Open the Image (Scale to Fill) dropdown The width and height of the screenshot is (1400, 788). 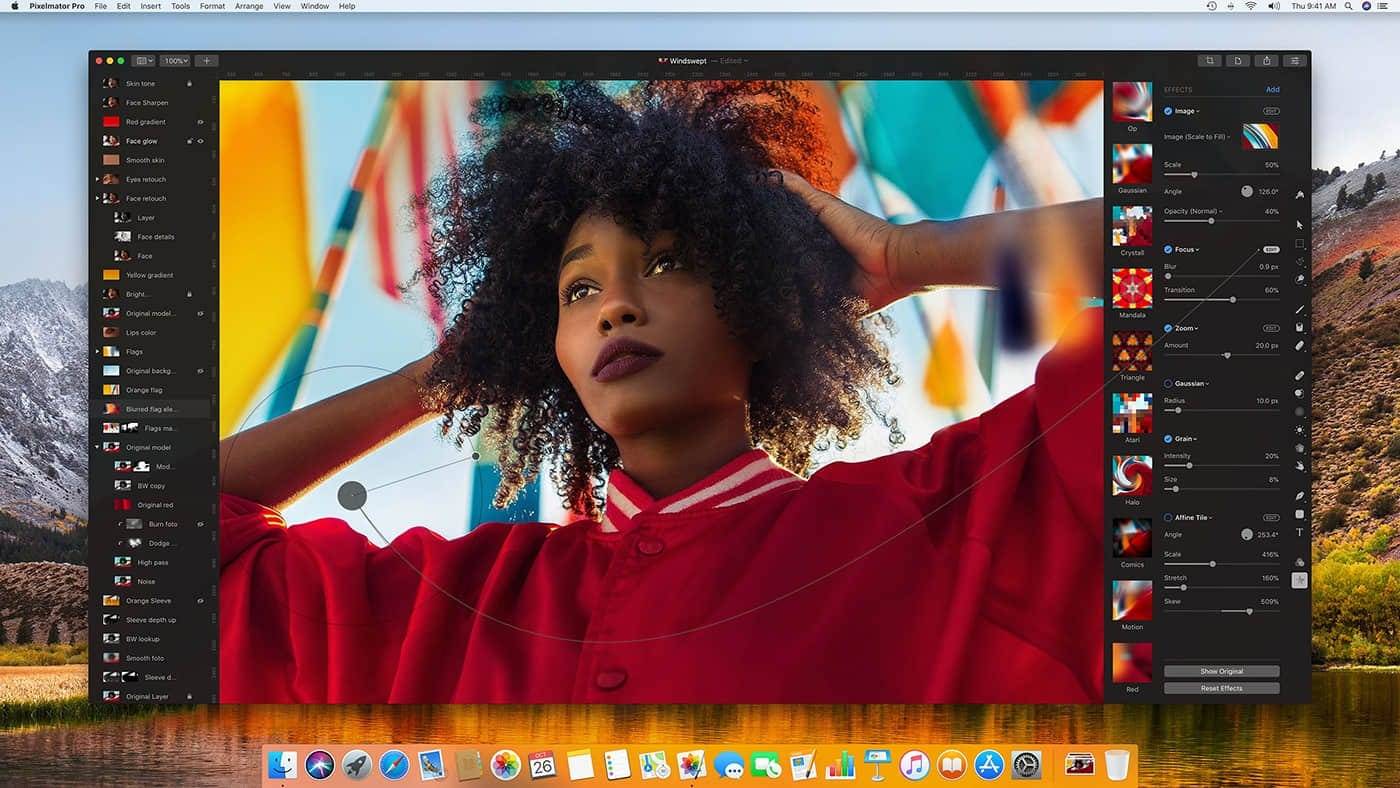coord(1195,137)
